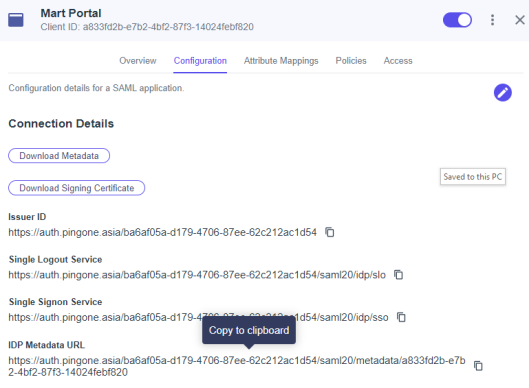Screen dimensions: 529x388
Task: Click the IDP Metadata URL text
Action: pyautogui.click(x=237, y=366)
